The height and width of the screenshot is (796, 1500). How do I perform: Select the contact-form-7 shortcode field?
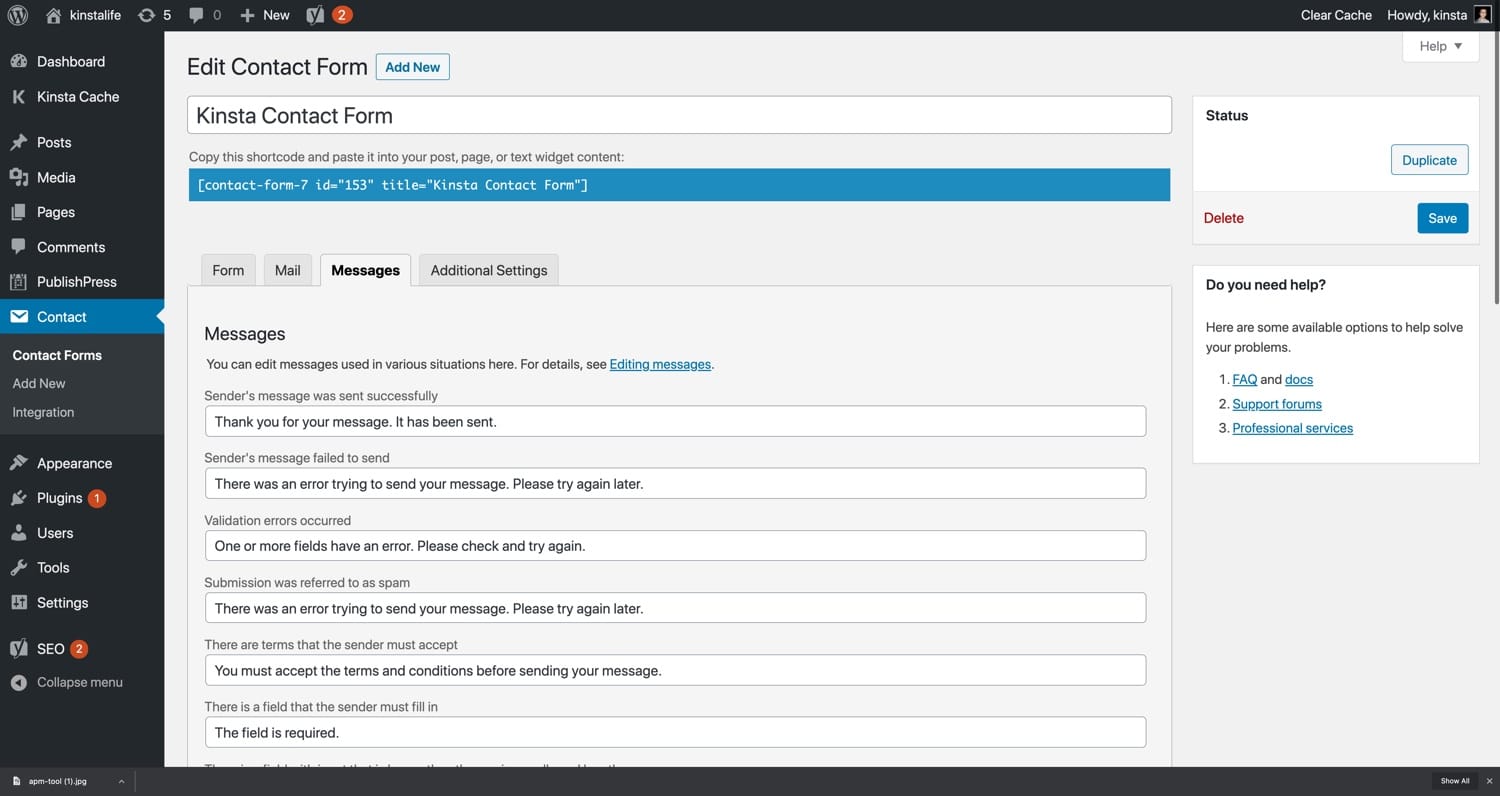coord(678,185)
